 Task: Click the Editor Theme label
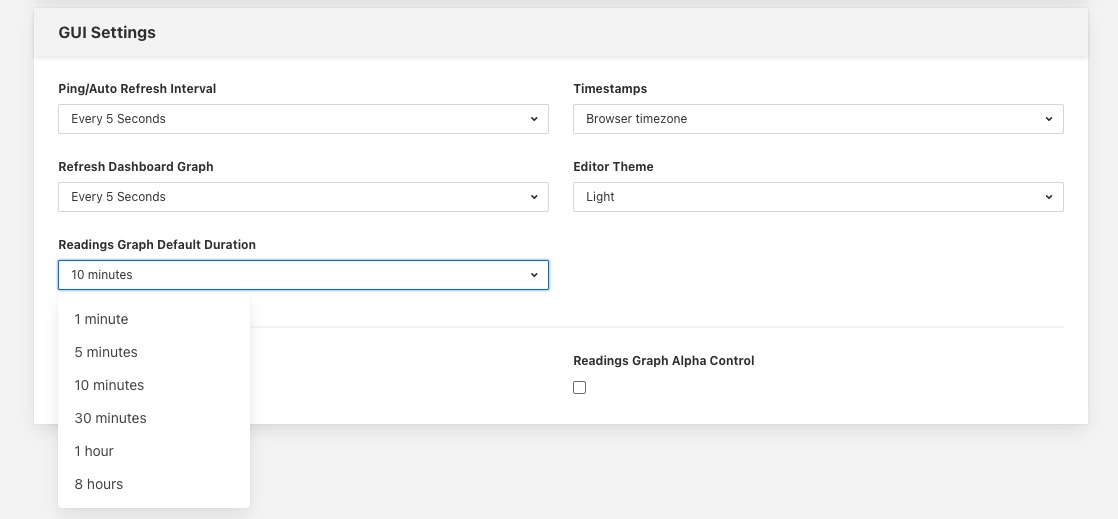point(613,167)
